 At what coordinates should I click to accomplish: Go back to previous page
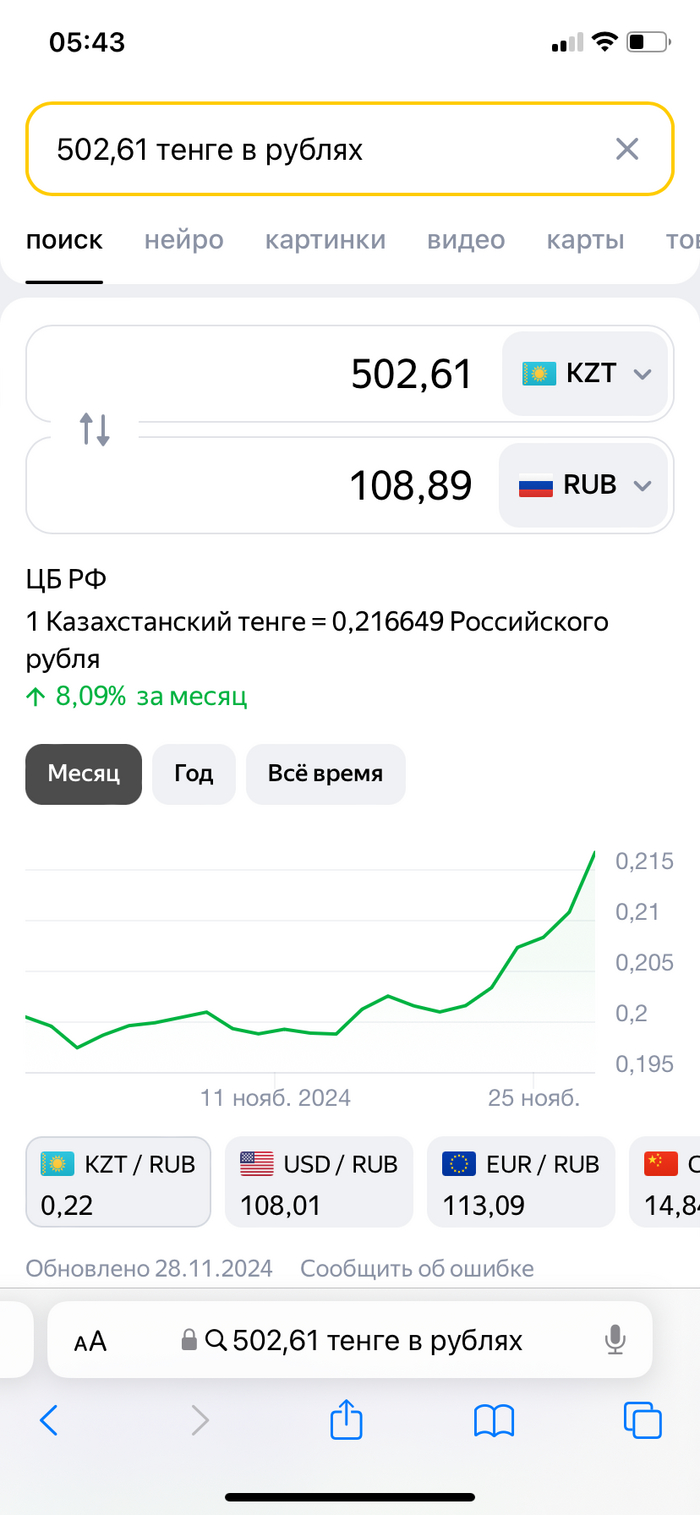click(49, 1420)
